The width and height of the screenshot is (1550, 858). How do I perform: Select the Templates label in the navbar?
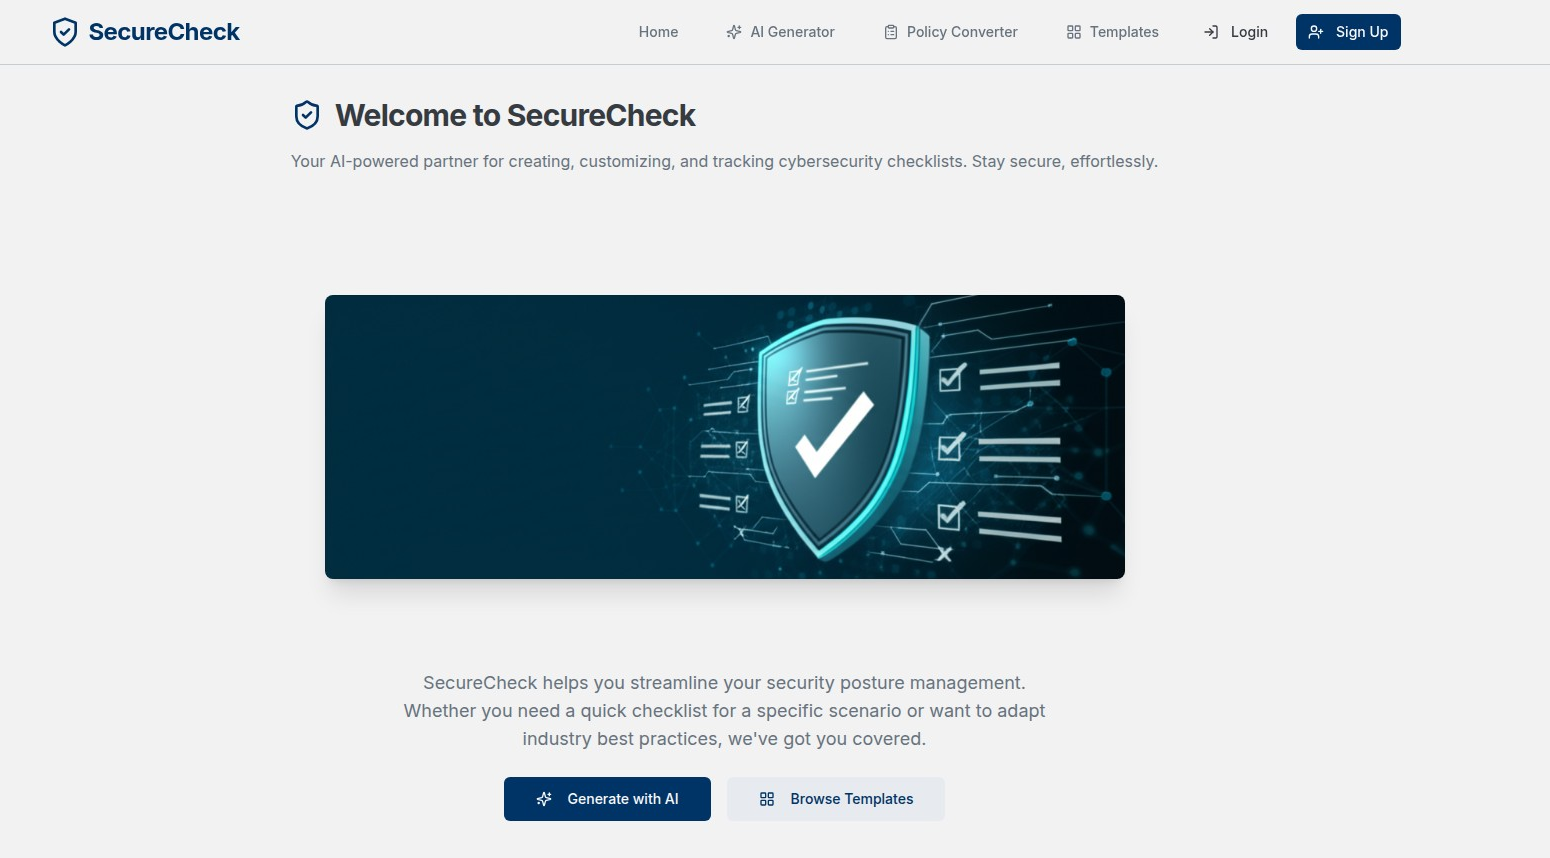1124,32
